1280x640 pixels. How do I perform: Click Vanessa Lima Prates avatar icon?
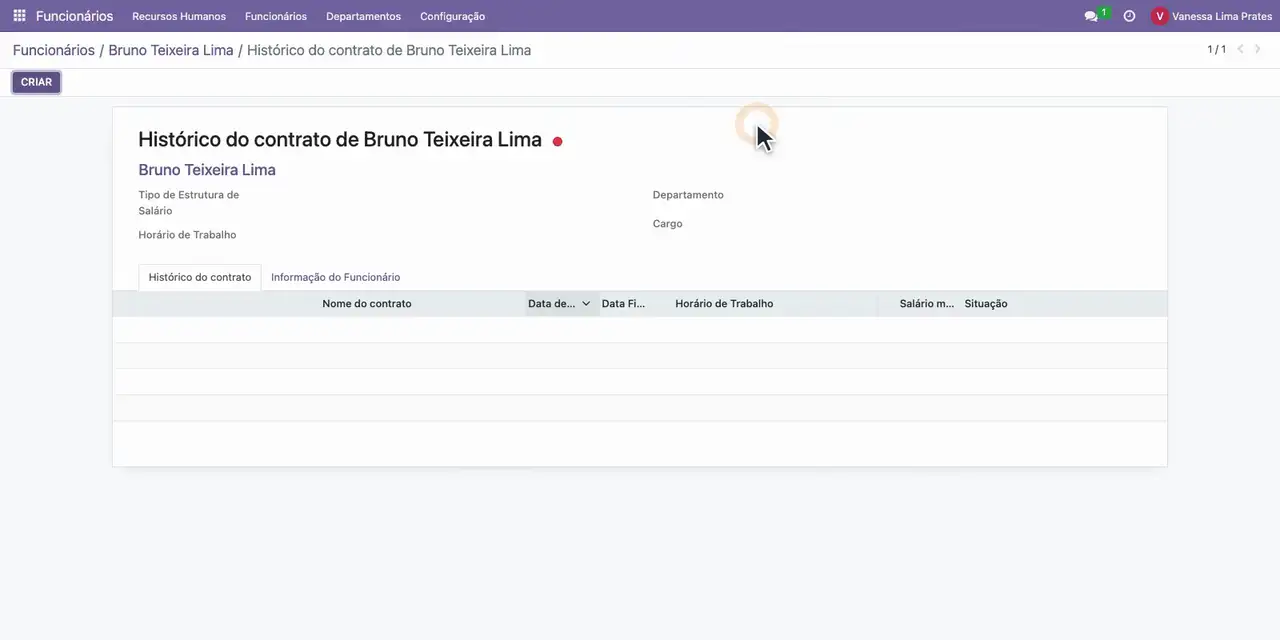1160,16
